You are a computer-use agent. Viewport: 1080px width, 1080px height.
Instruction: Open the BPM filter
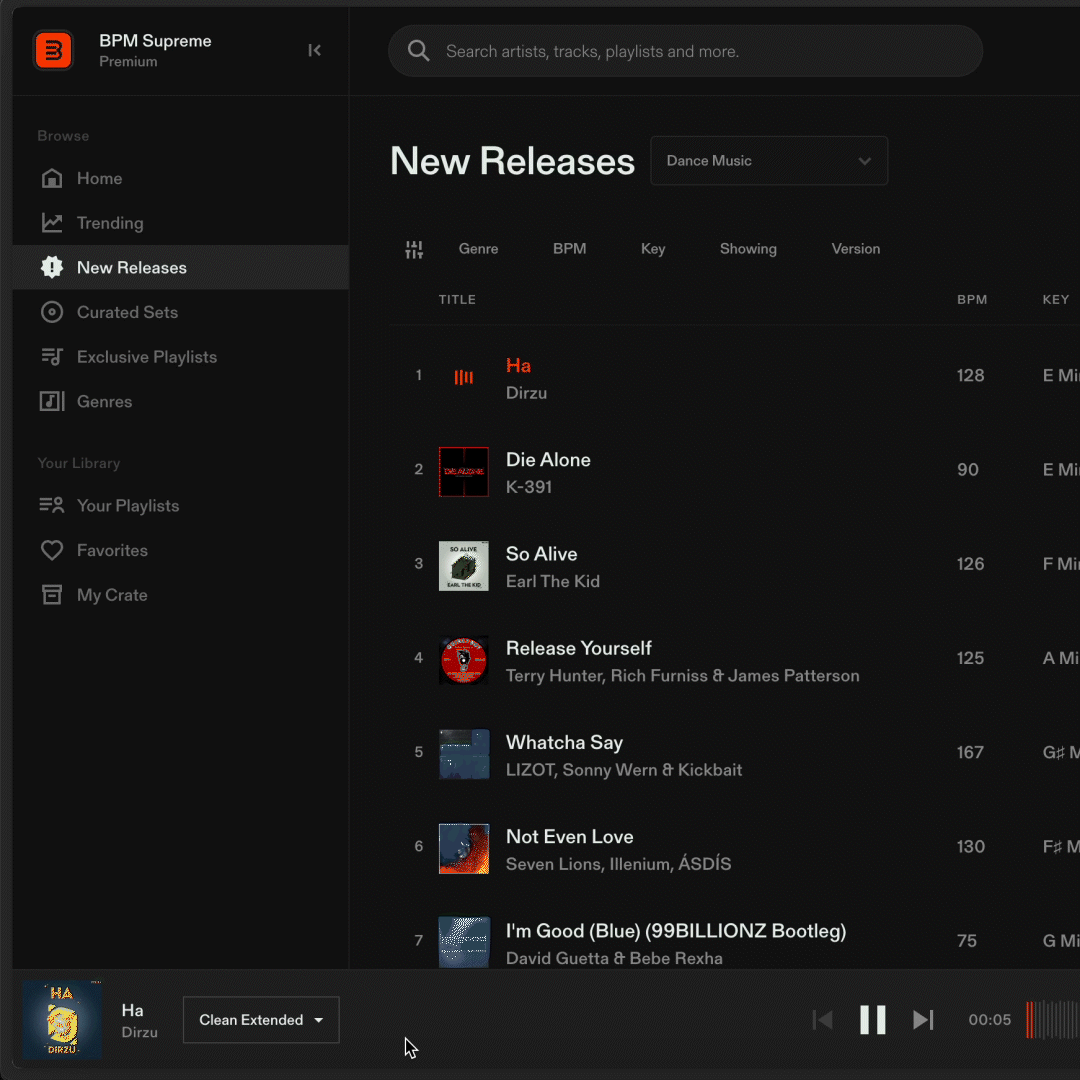569,249
